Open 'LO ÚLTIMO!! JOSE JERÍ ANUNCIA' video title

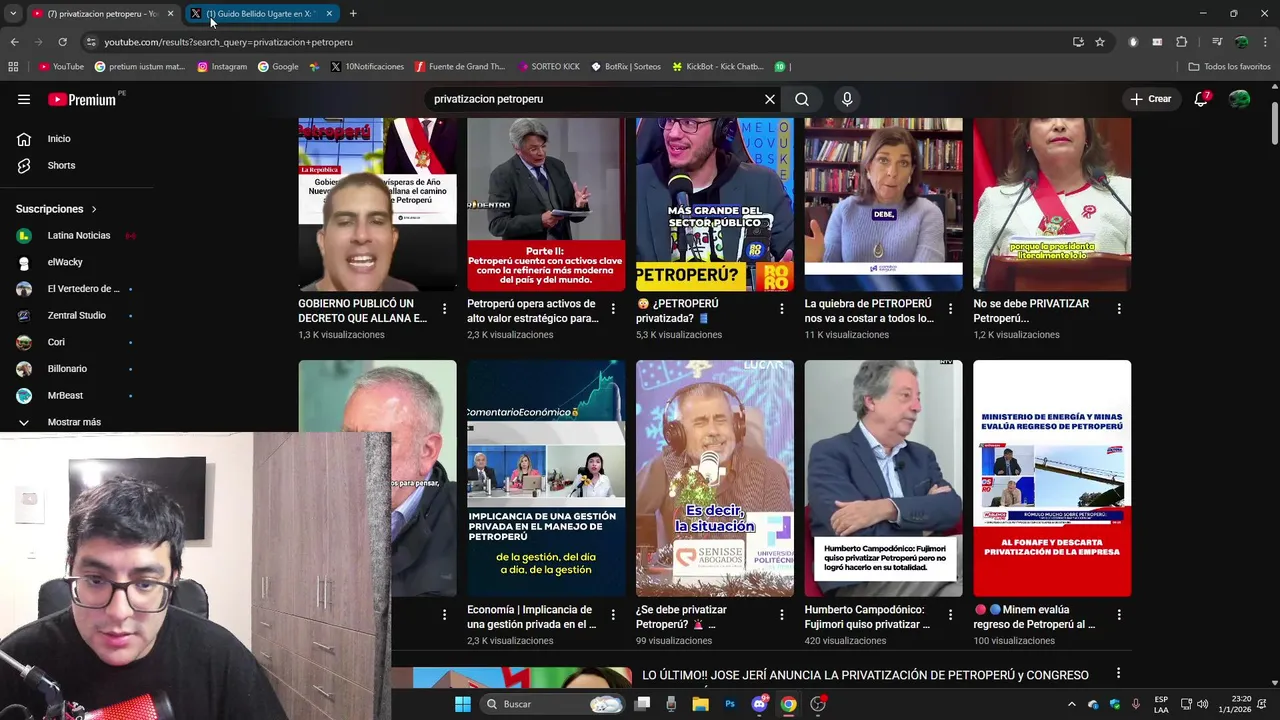pyautogui.click(x=865, y=675)
